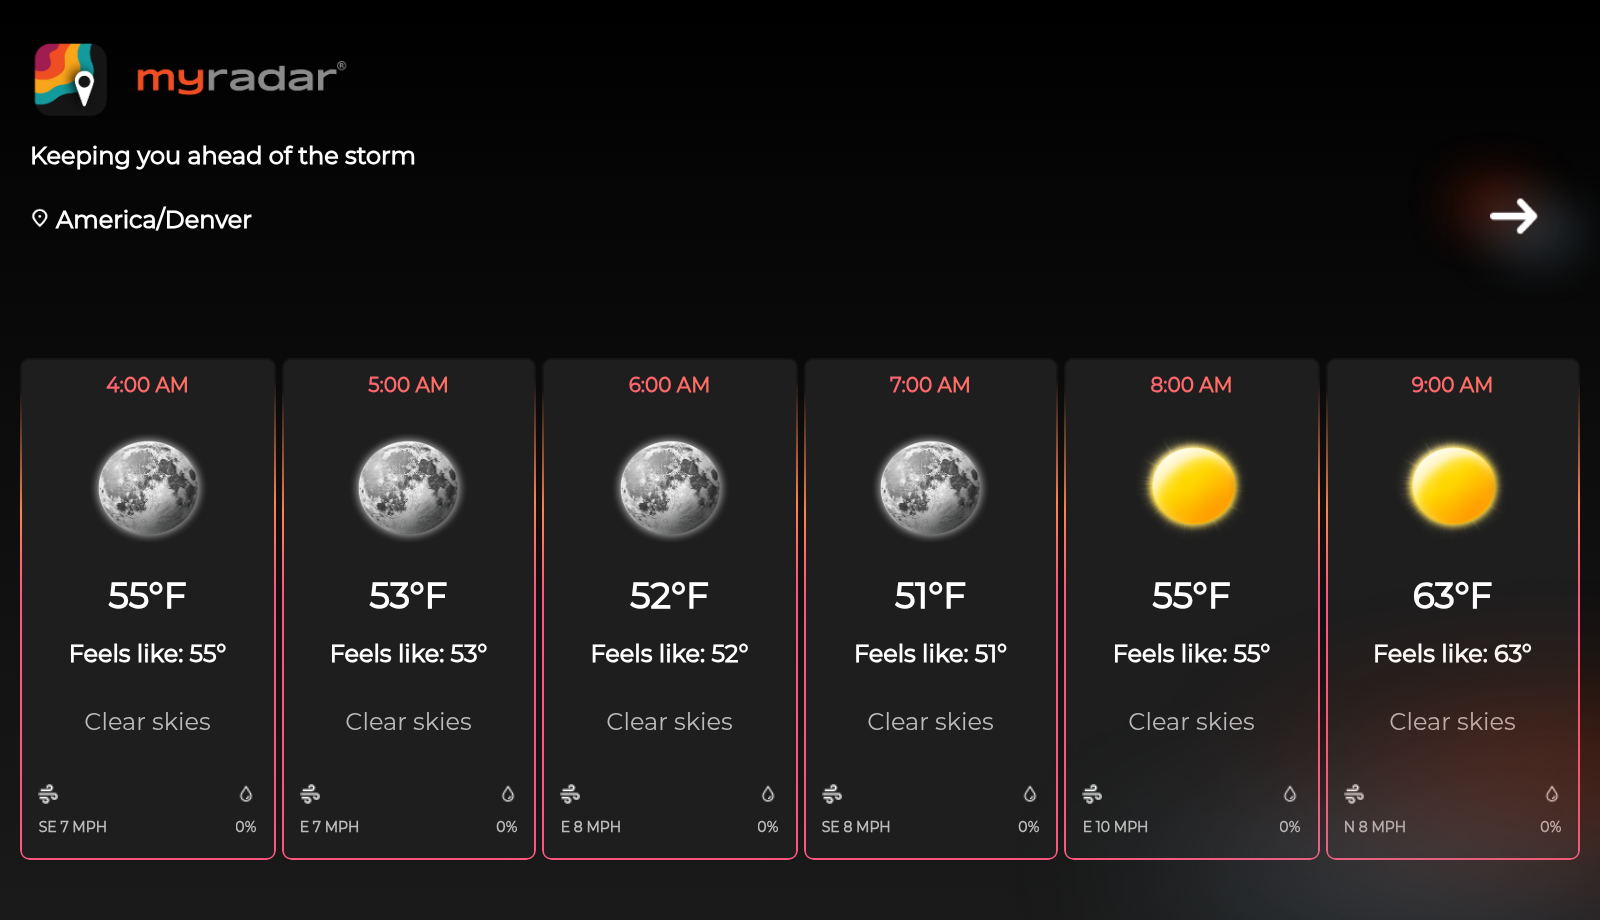Click the raindrop icon in the 7:00 AM card
This screenshot has width=1600, height=920.
point(1030,794)
